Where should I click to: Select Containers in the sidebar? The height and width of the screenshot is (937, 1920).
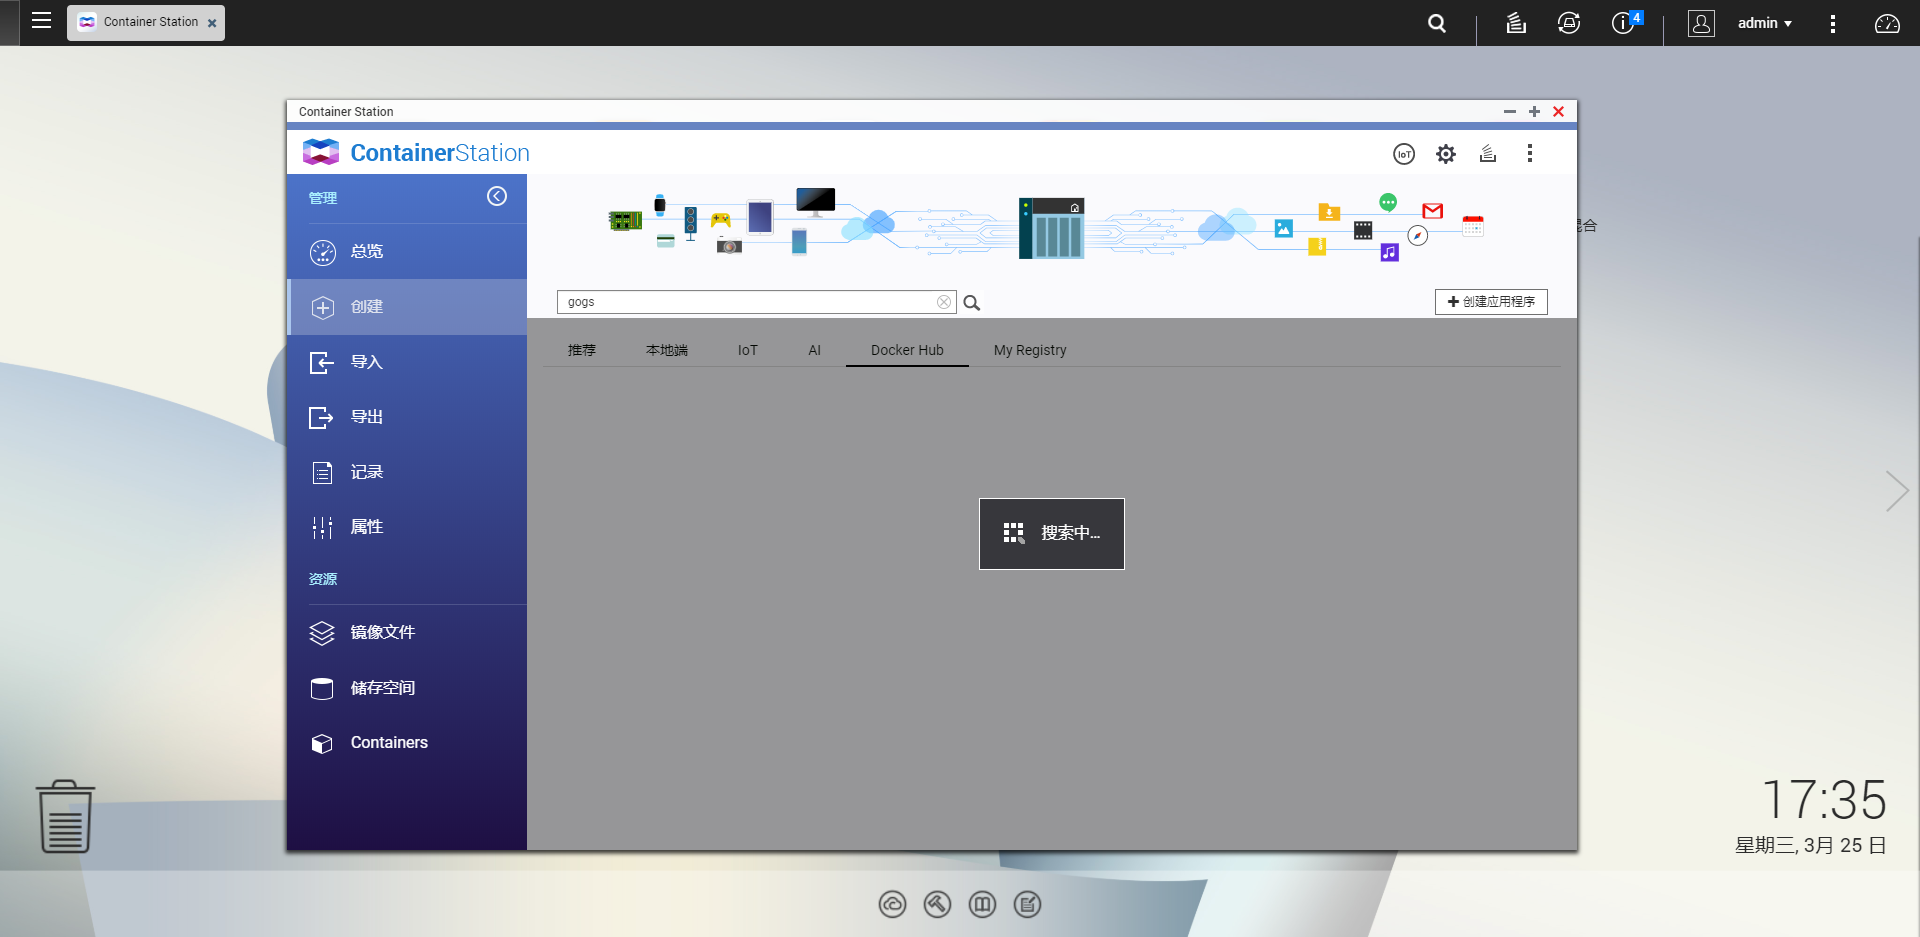click(389, 742)
